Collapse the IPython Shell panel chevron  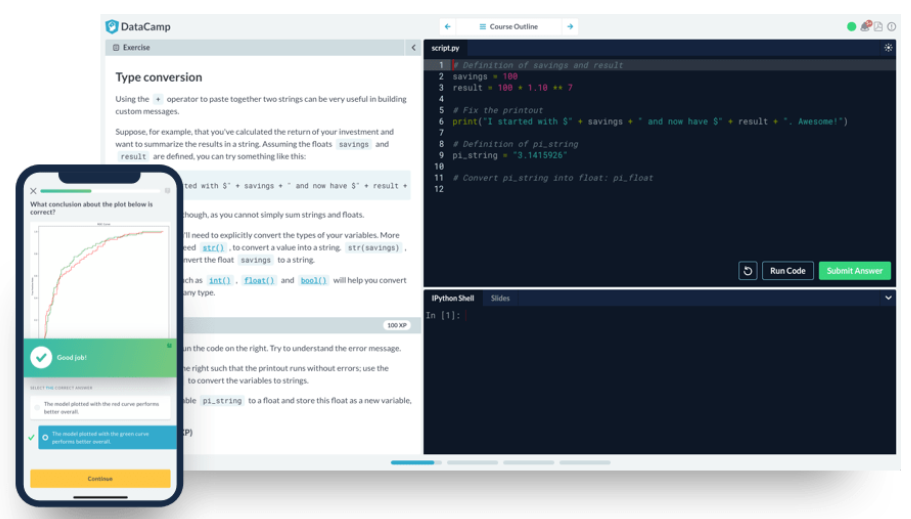[x=888, y=298]
